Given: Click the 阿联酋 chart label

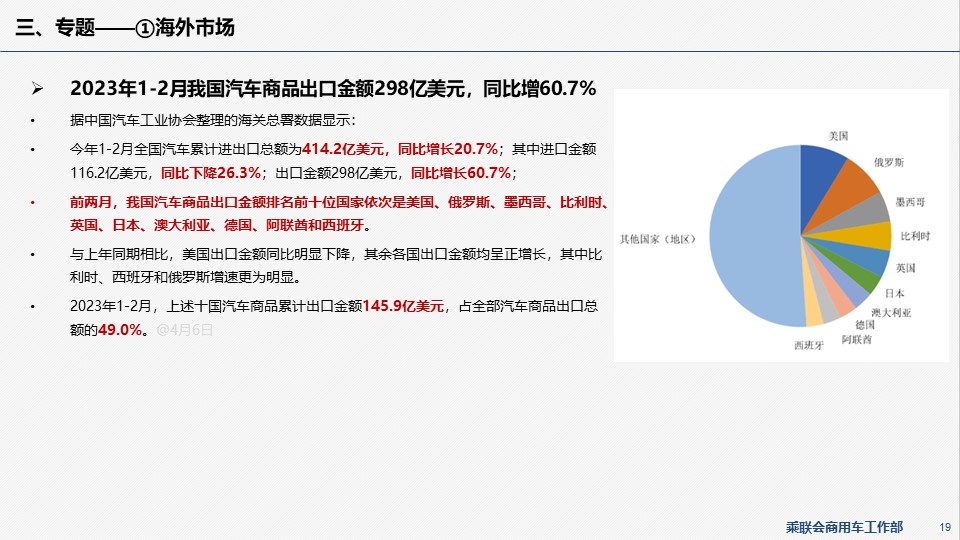Looking at the screenshot, I should click(x=856, y=339).
